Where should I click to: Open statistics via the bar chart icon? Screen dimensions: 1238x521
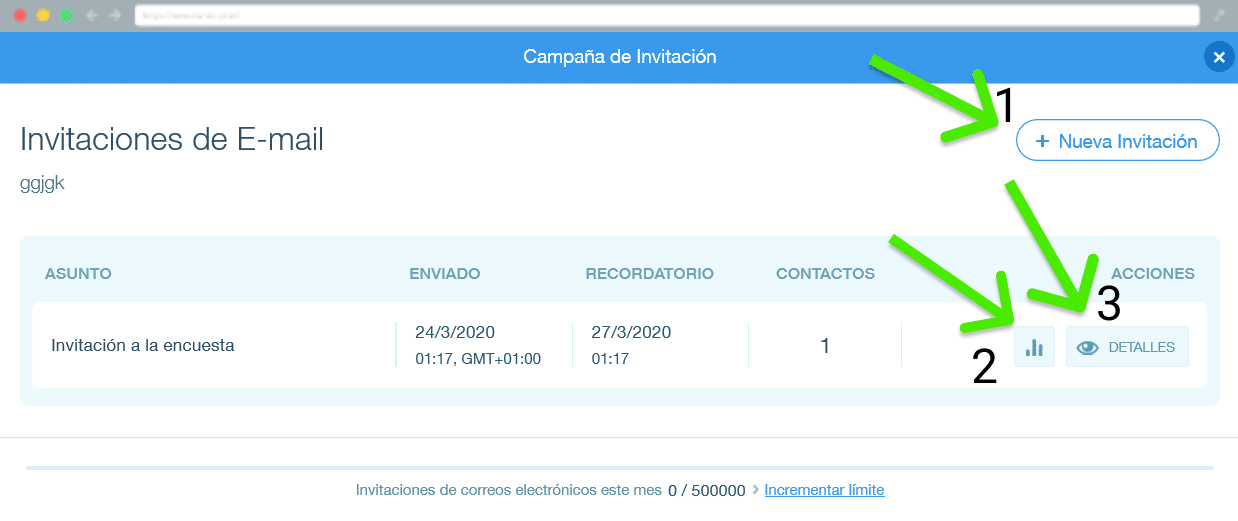coord(1034,347)
